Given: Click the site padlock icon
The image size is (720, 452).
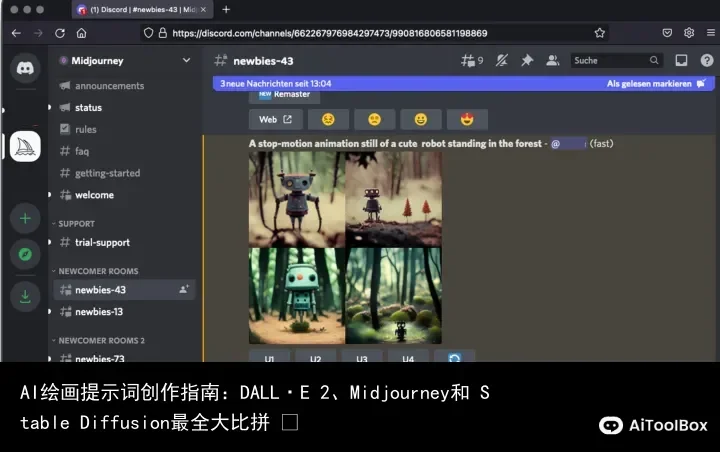Looking at the screenshot, I should [x=163, y=33].
